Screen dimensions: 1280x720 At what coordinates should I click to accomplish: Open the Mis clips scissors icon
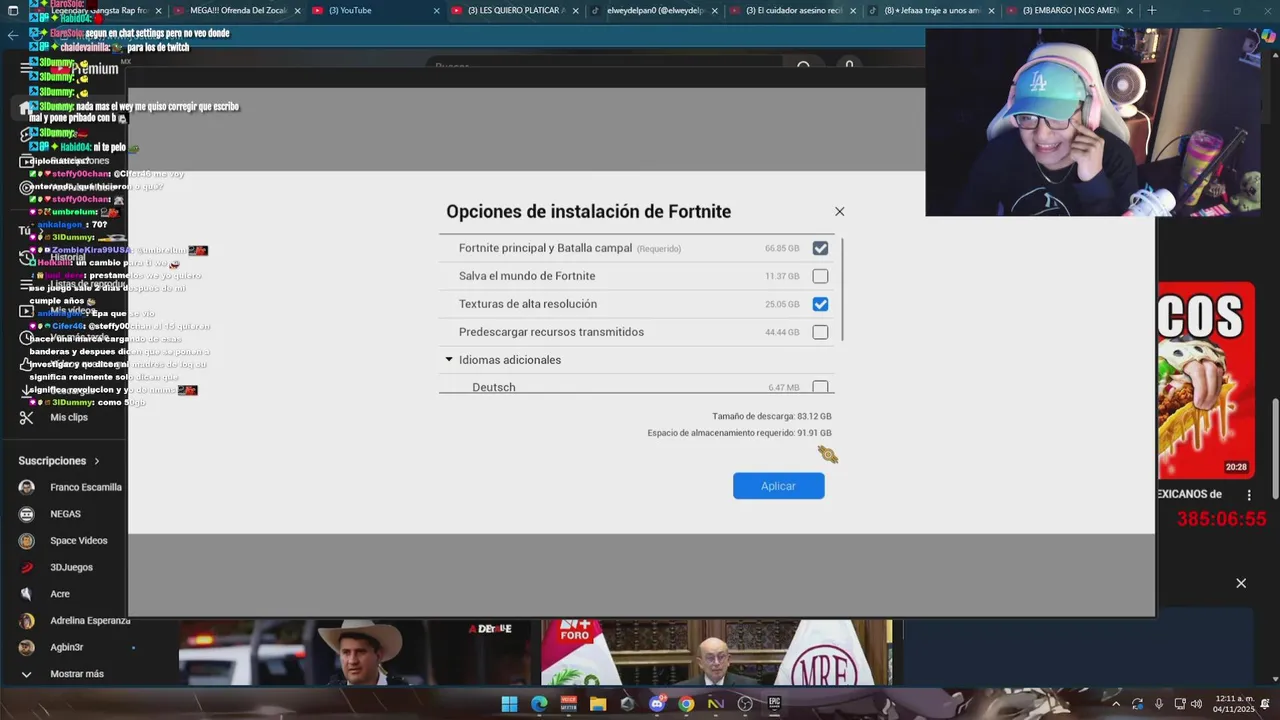pyautogui.click(x=27, y=417)
